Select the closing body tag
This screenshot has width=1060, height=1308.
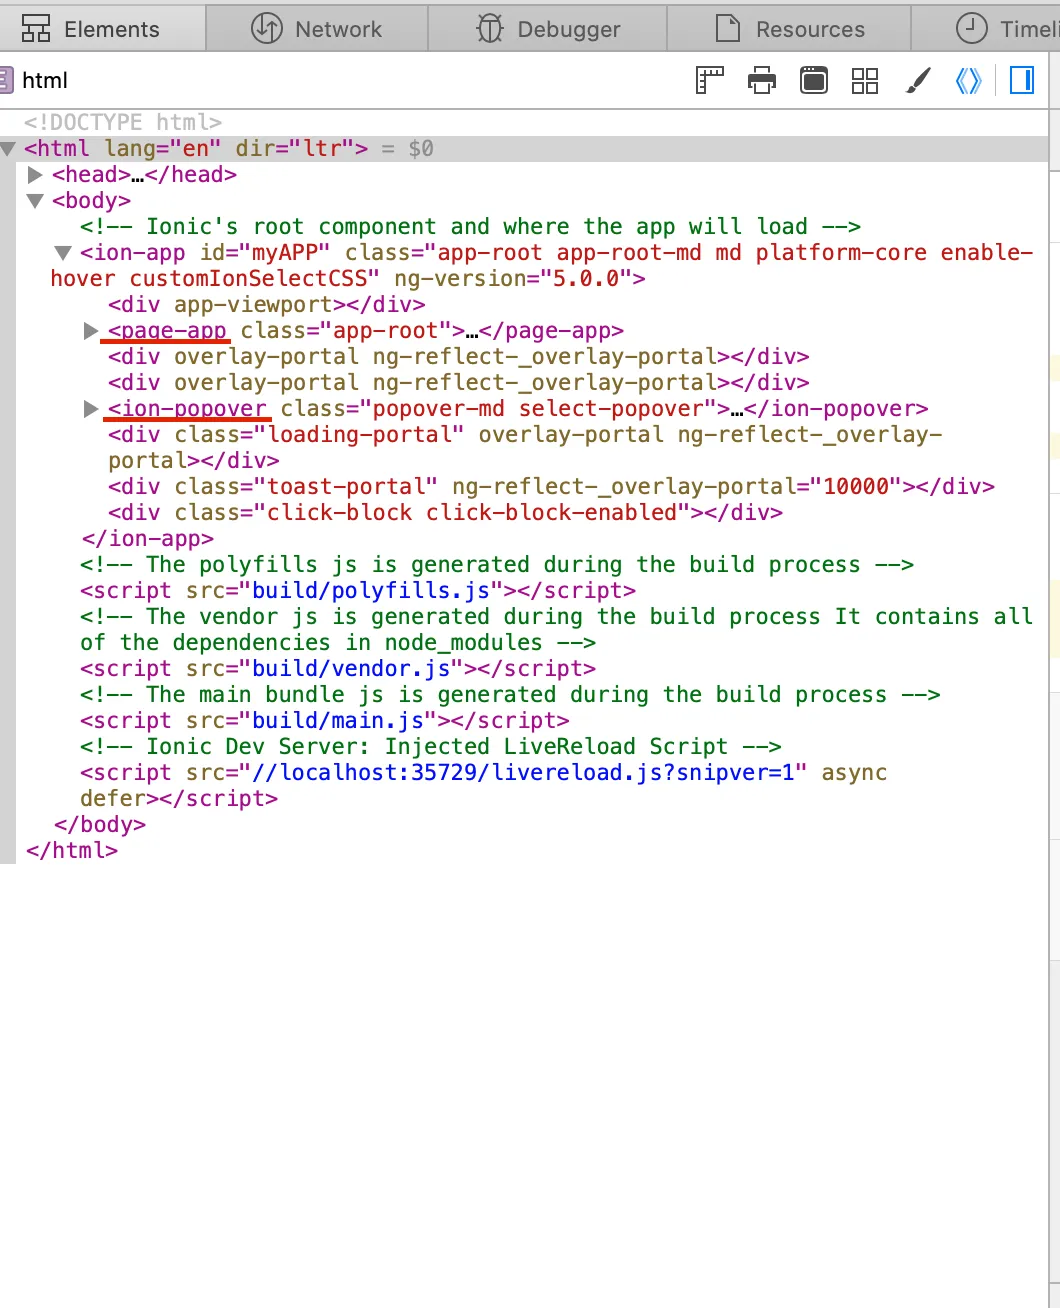(x=100, y=824)
